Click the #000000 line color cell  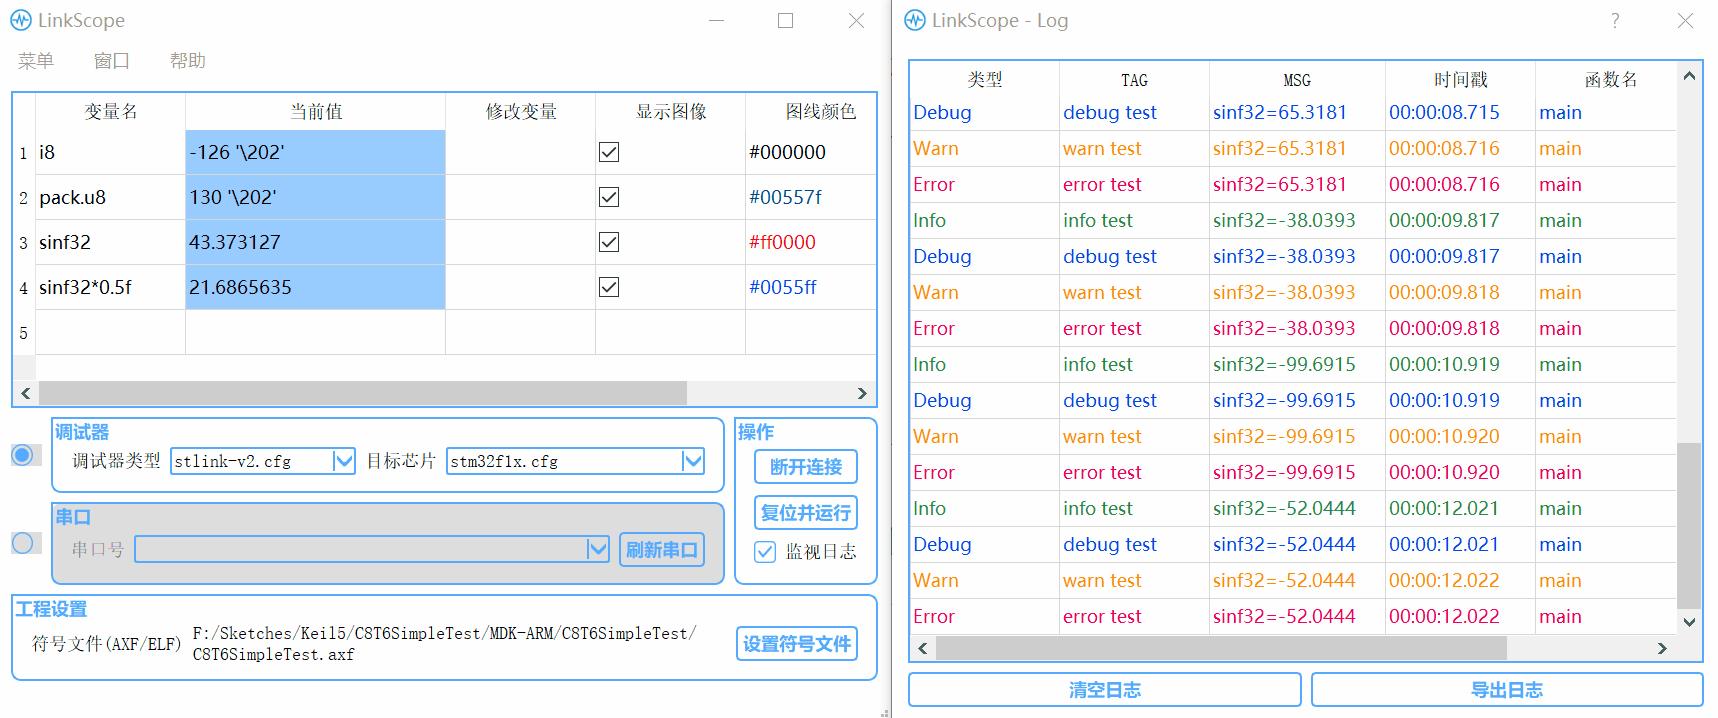pyautogui.click(x=810, y=152)
